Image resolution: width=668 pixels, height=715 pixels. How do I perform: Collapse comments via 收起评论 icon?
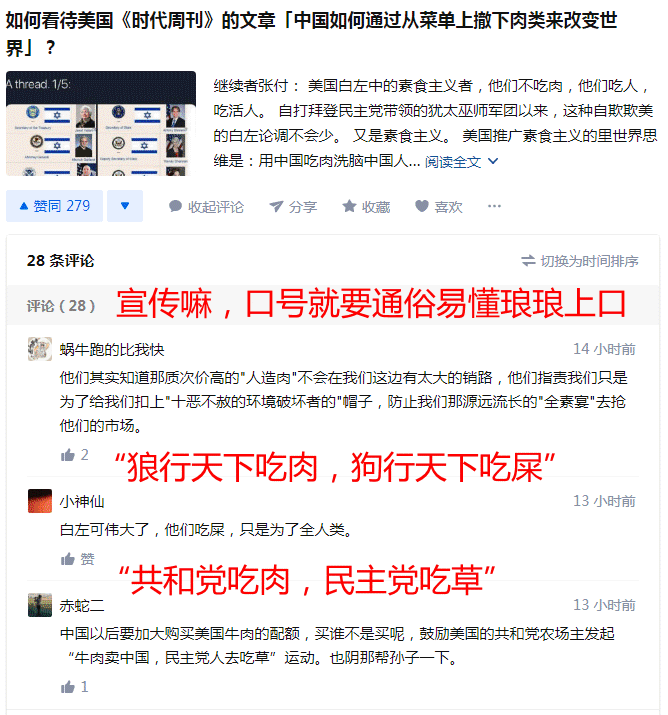click(206, 207)
